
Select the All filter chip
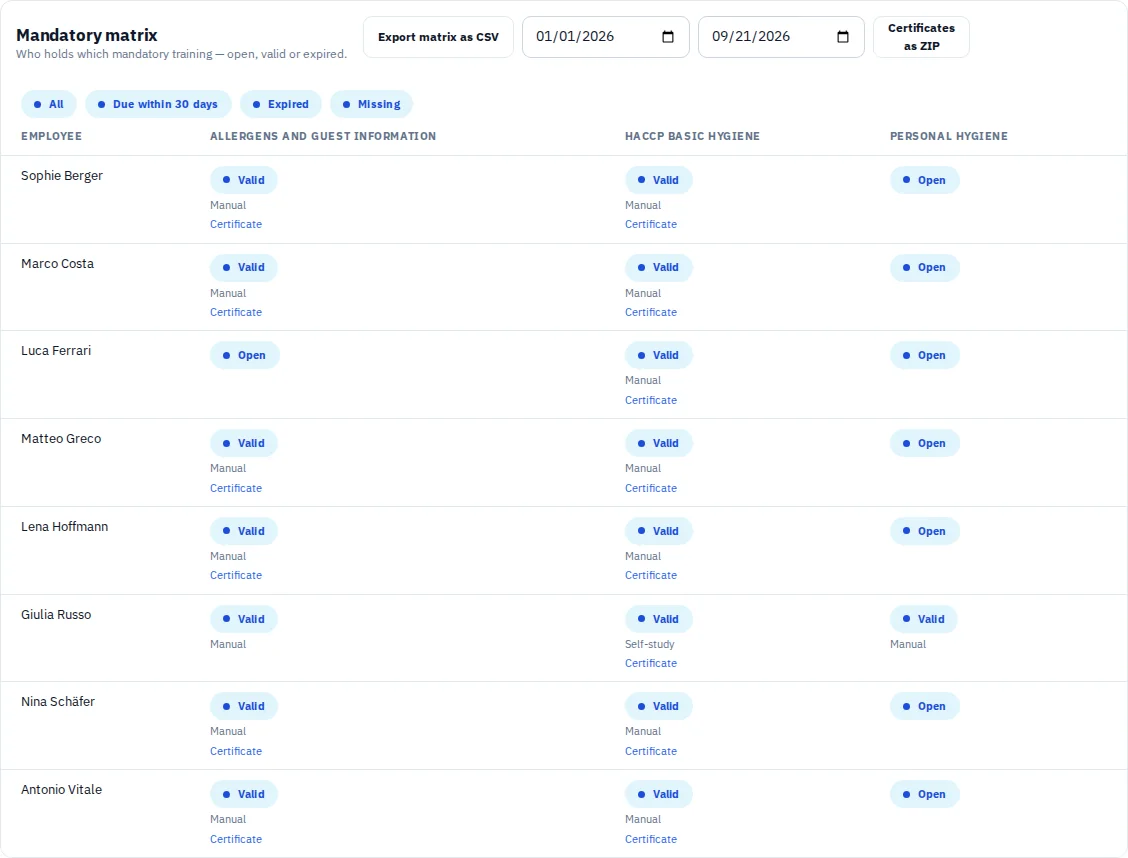(x=48, y=104)
